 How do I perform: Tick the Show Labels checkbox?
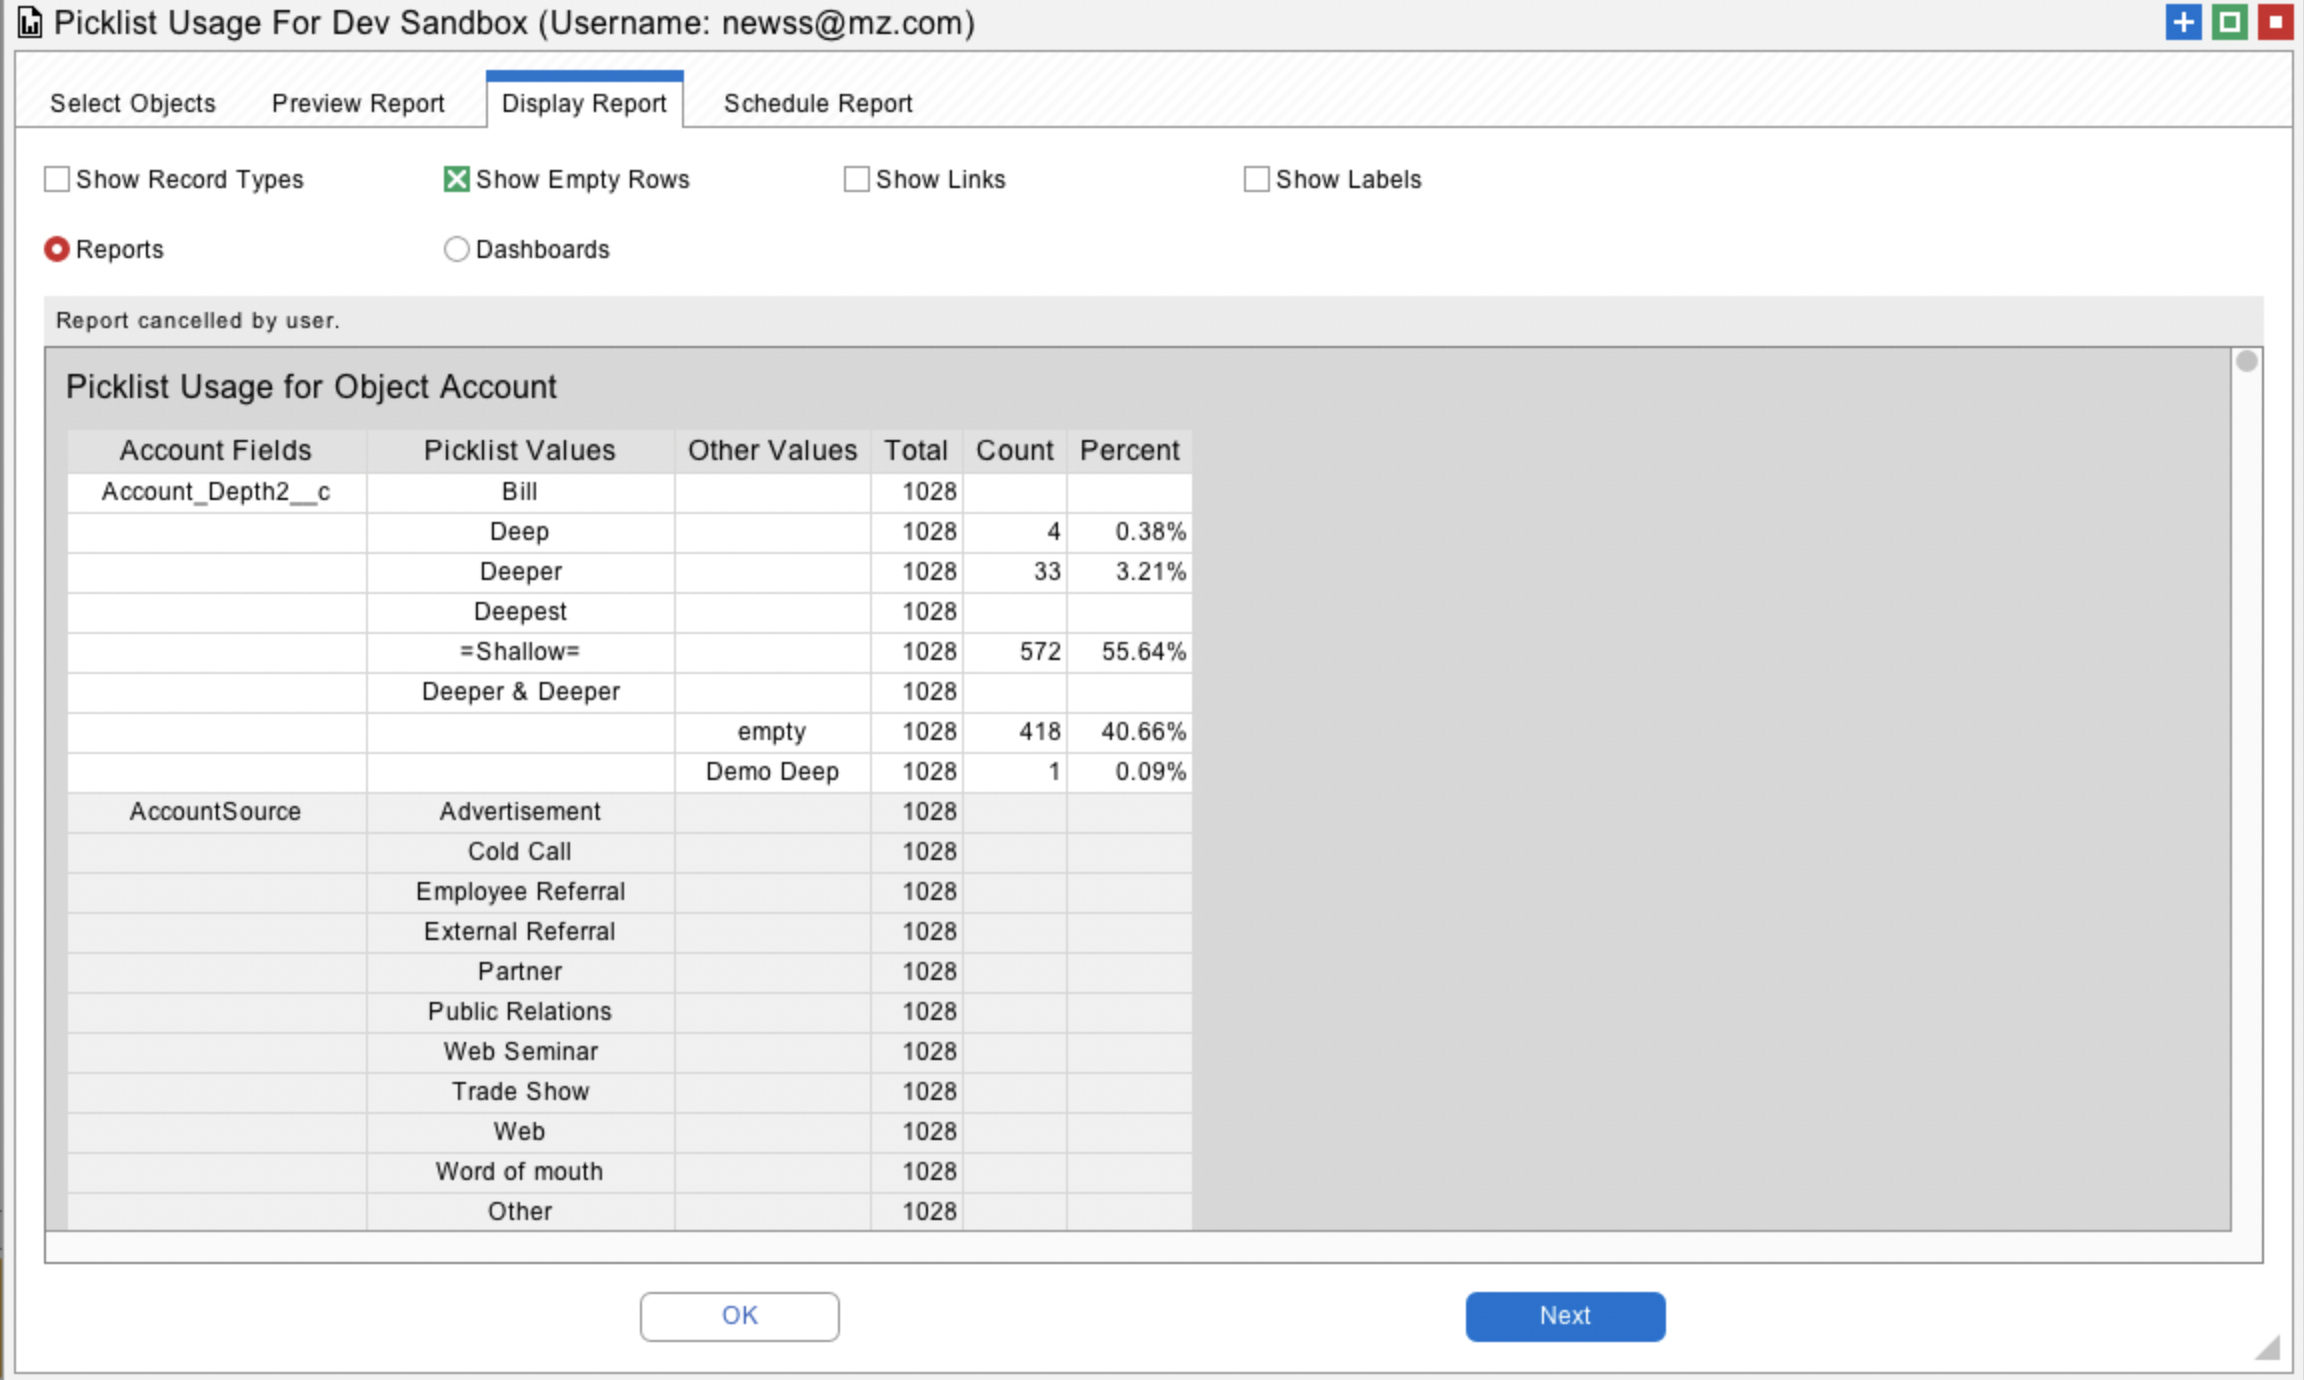pyautogui.click(x=1257, y=179)
